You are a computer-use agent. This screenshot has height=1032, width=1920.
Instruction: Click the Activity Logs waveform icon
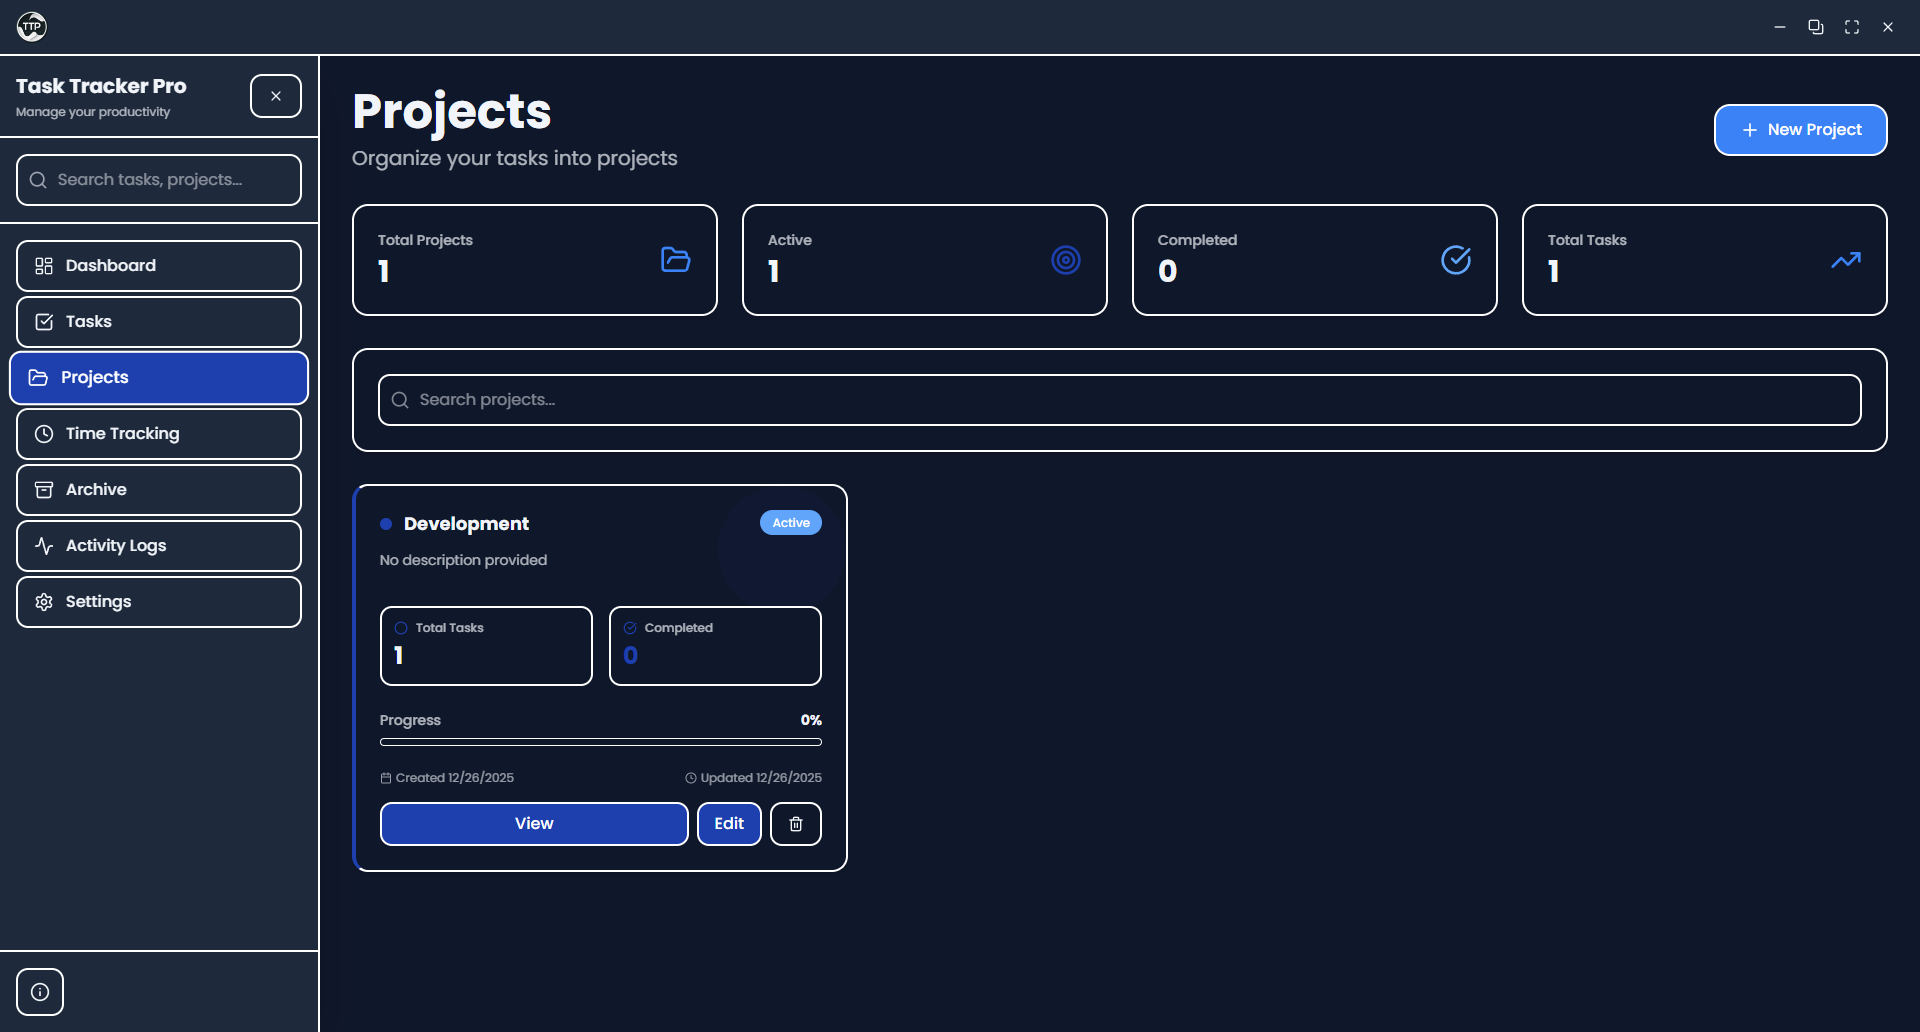click(43, 545)
